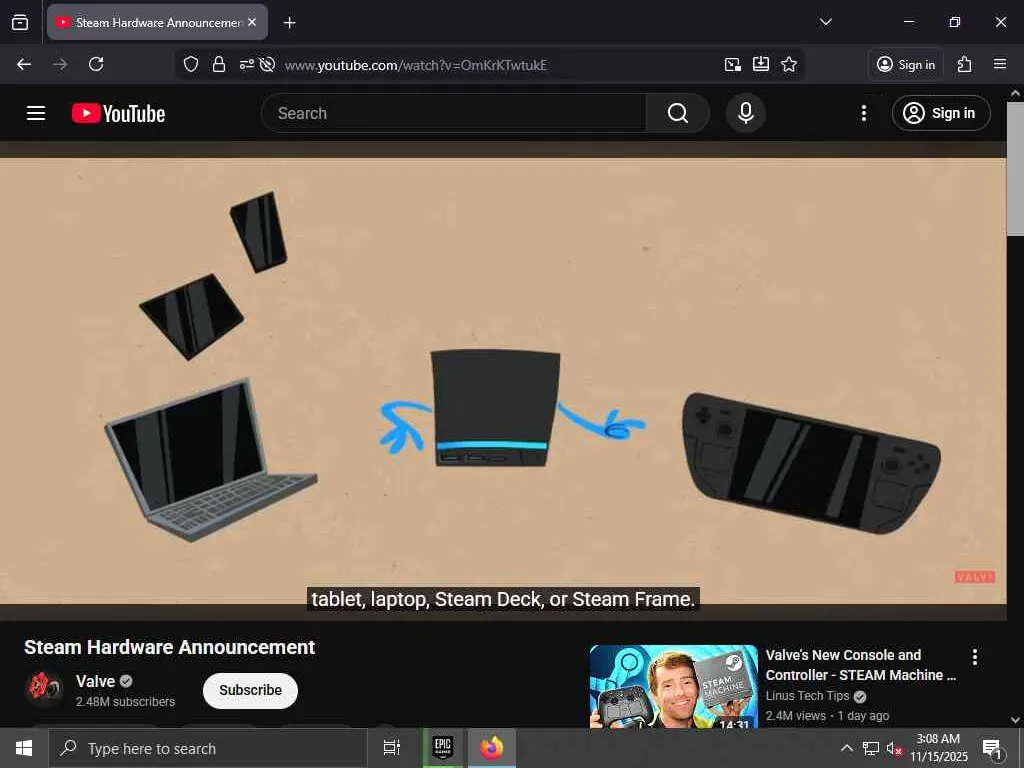Open site permissions settings icon

246,64
